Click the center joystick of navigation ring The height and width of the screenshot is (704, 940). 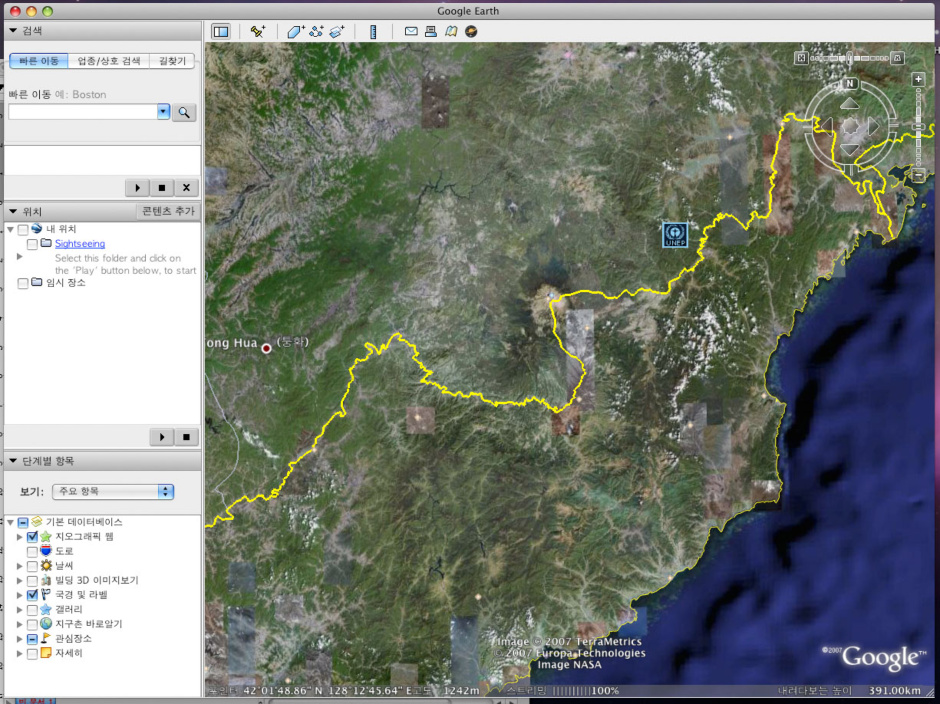850,127
